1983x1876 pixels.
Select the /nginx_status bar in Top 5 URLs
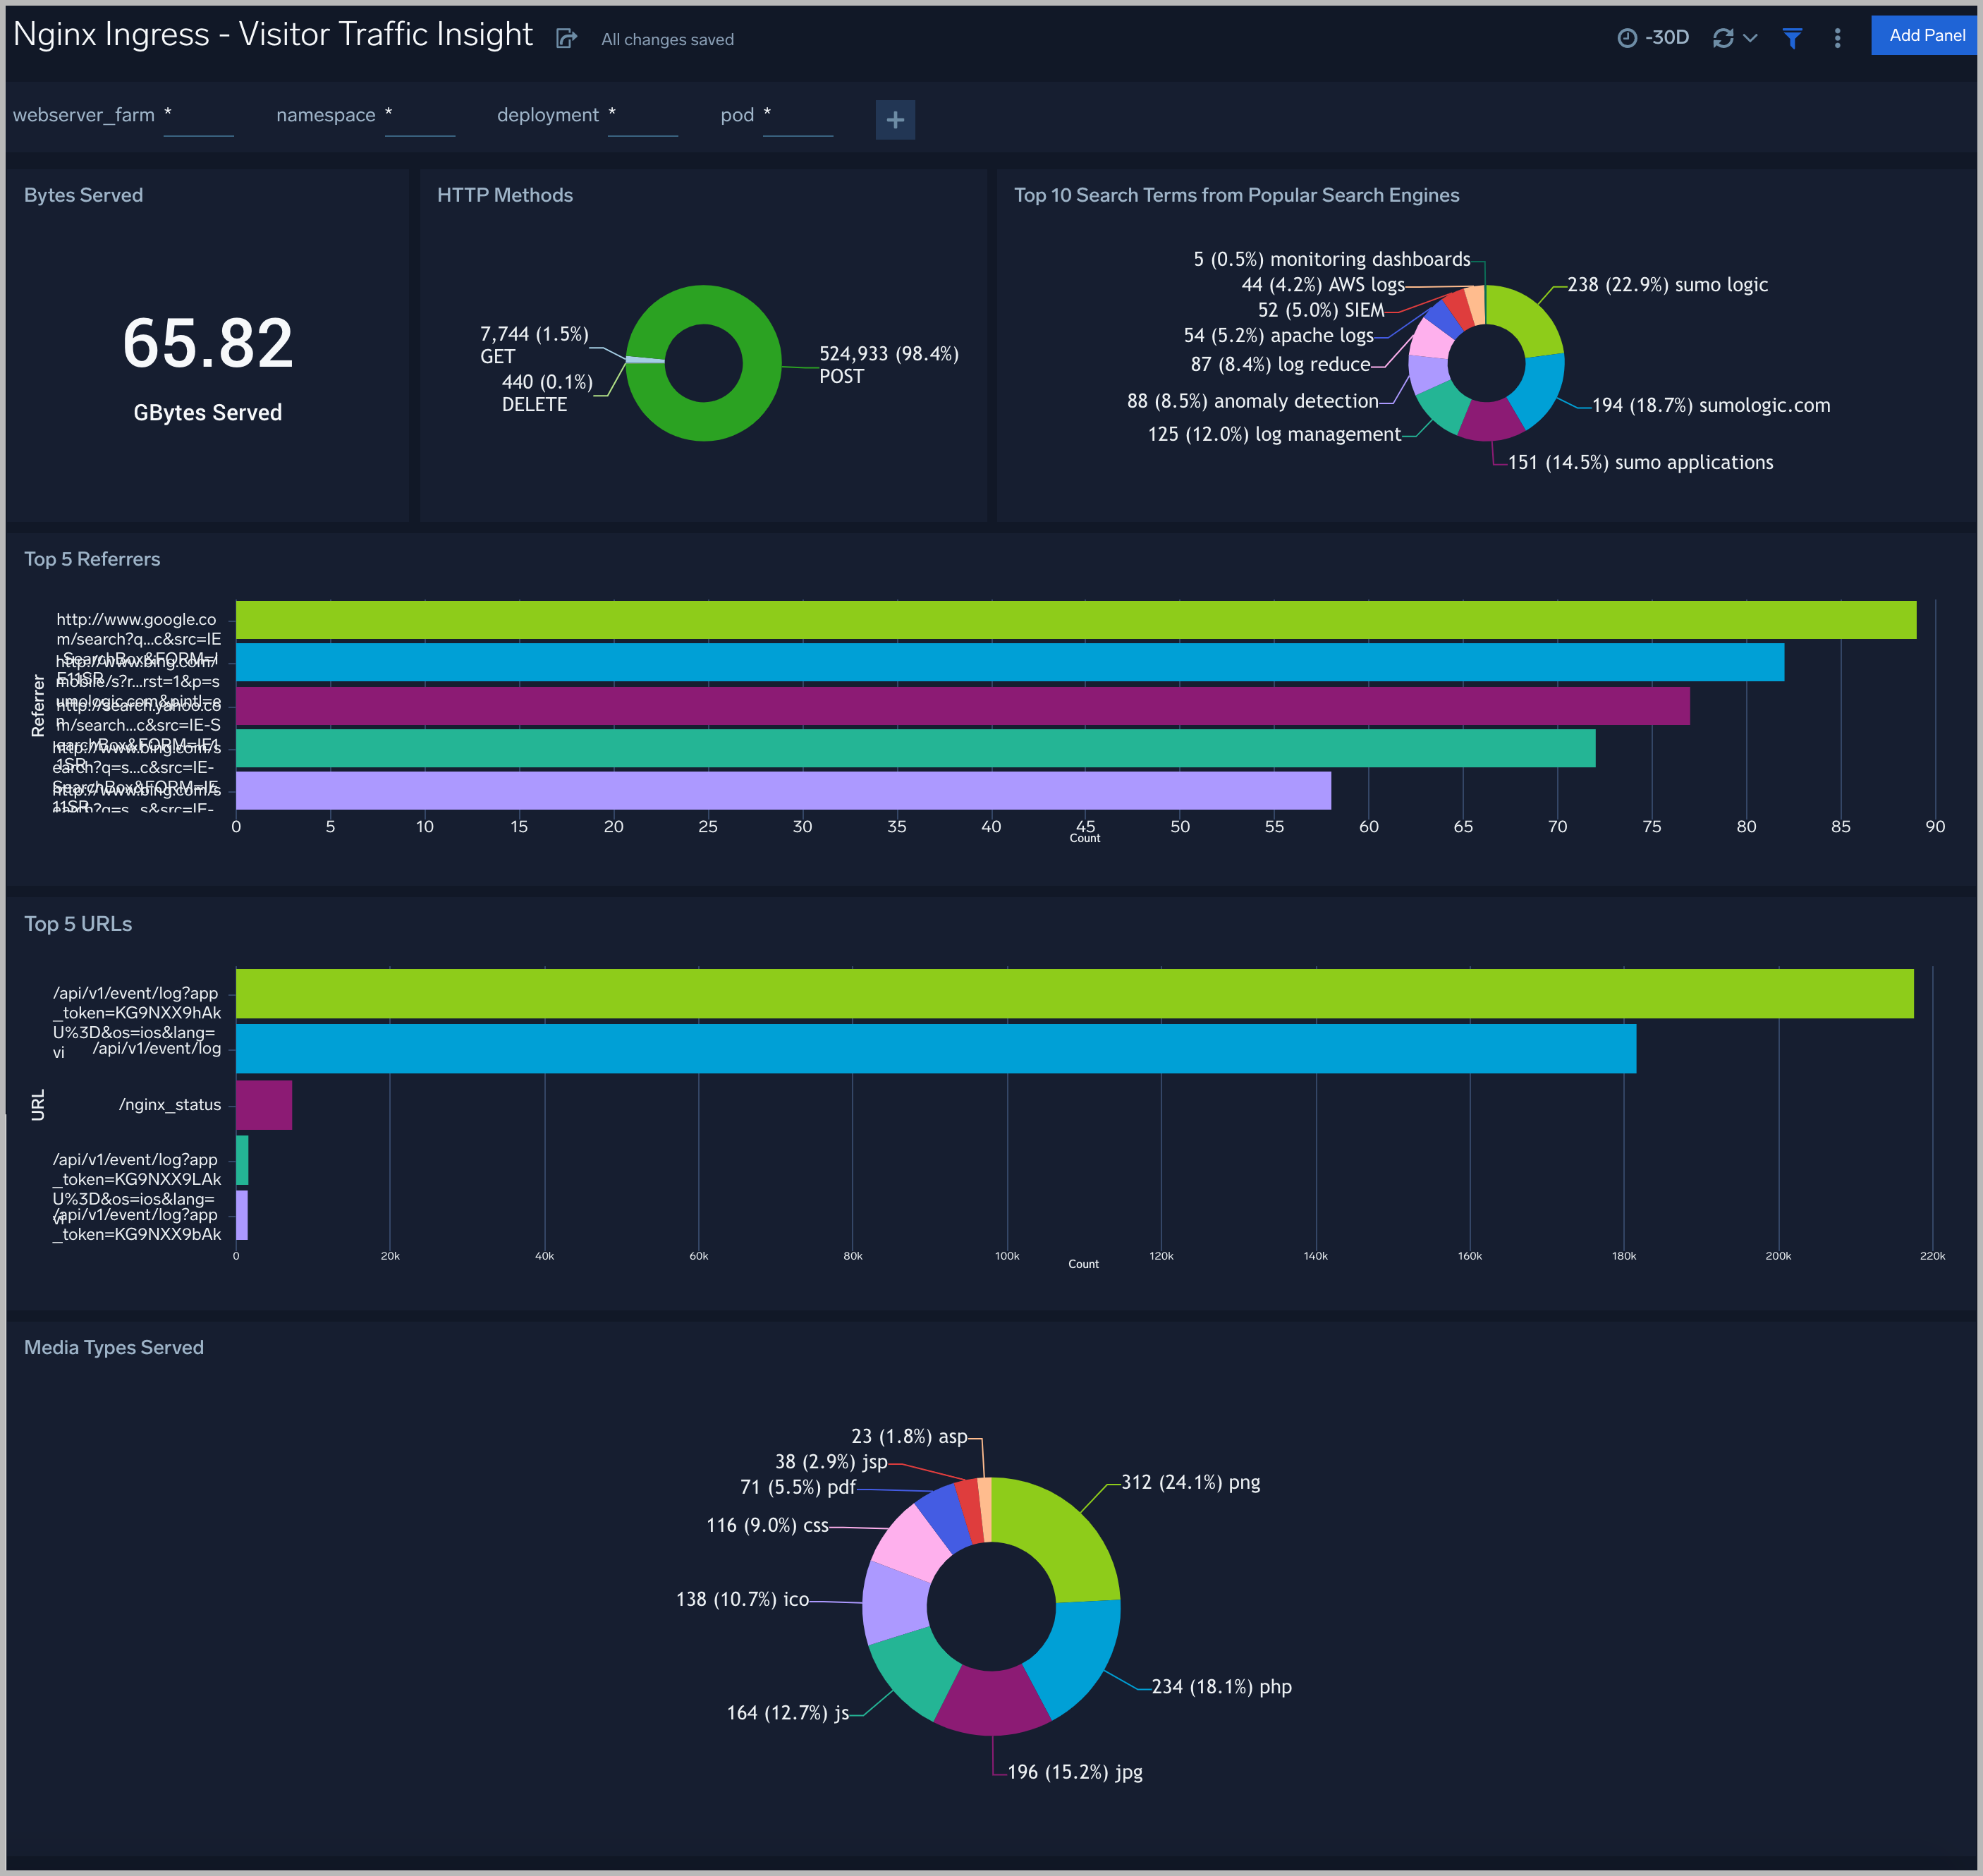point(262,1104)
